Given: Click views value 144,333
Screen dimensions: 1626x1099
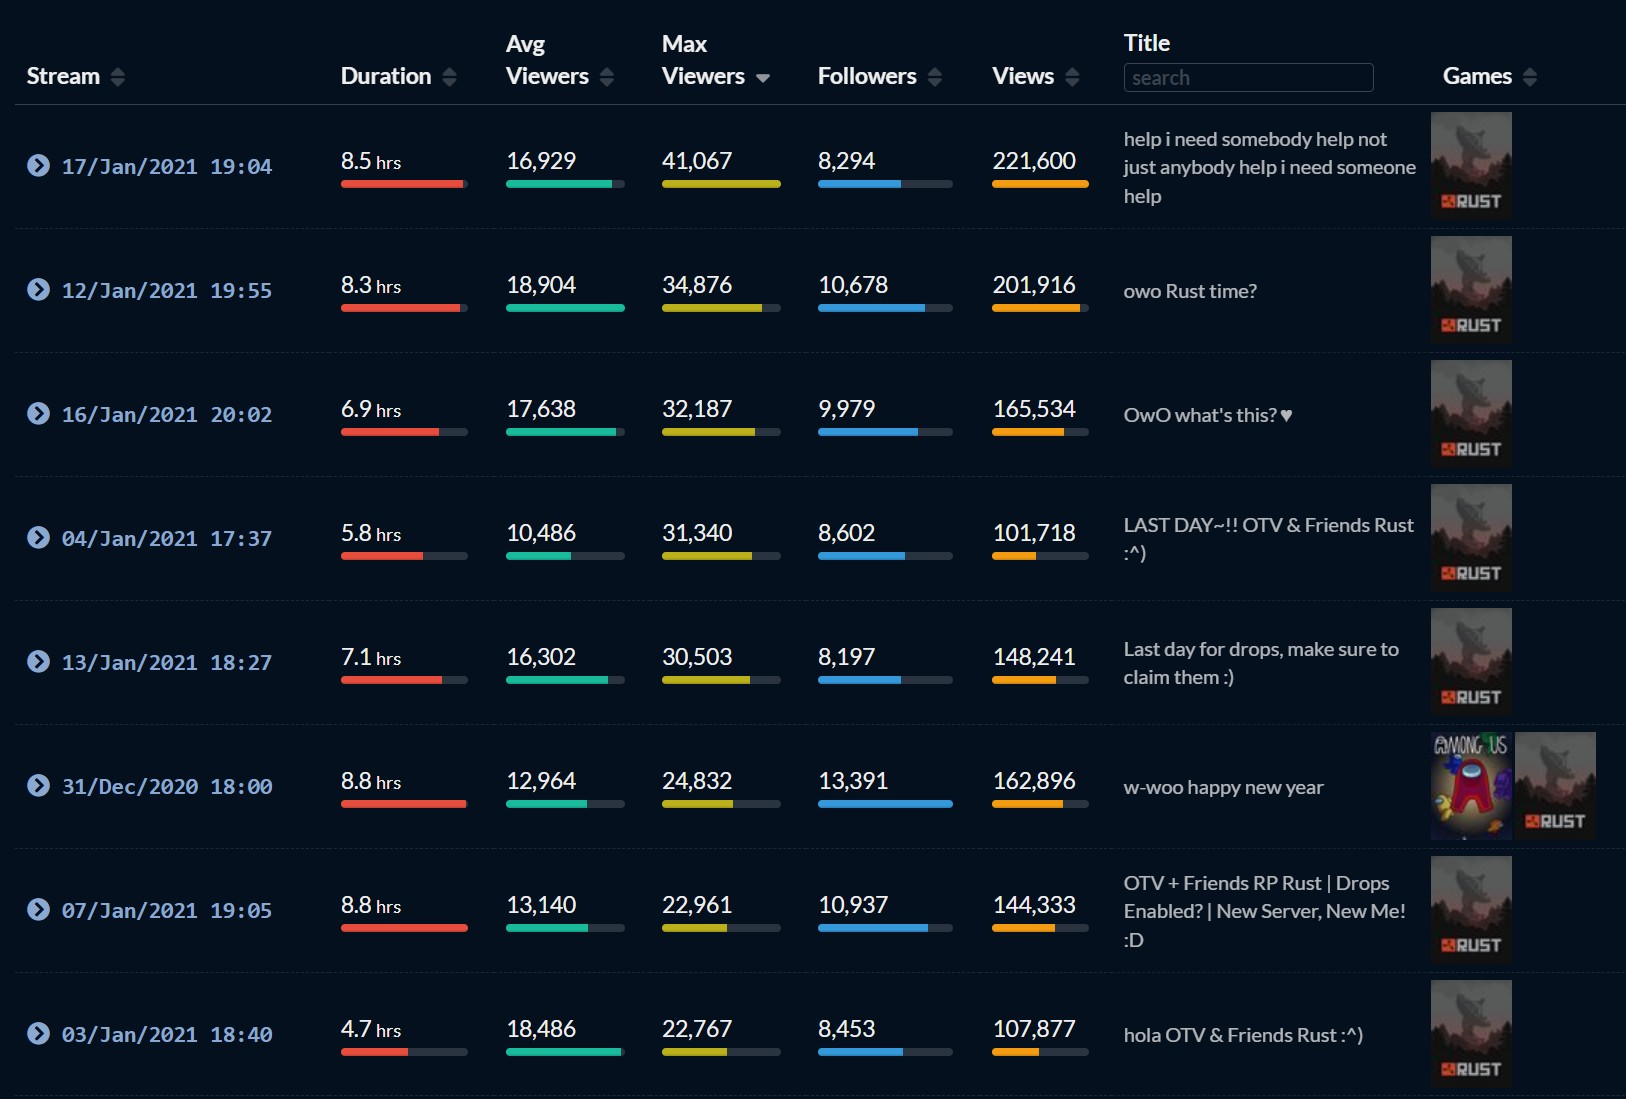Looking at the screenshot, I should tap(1034, 905).
